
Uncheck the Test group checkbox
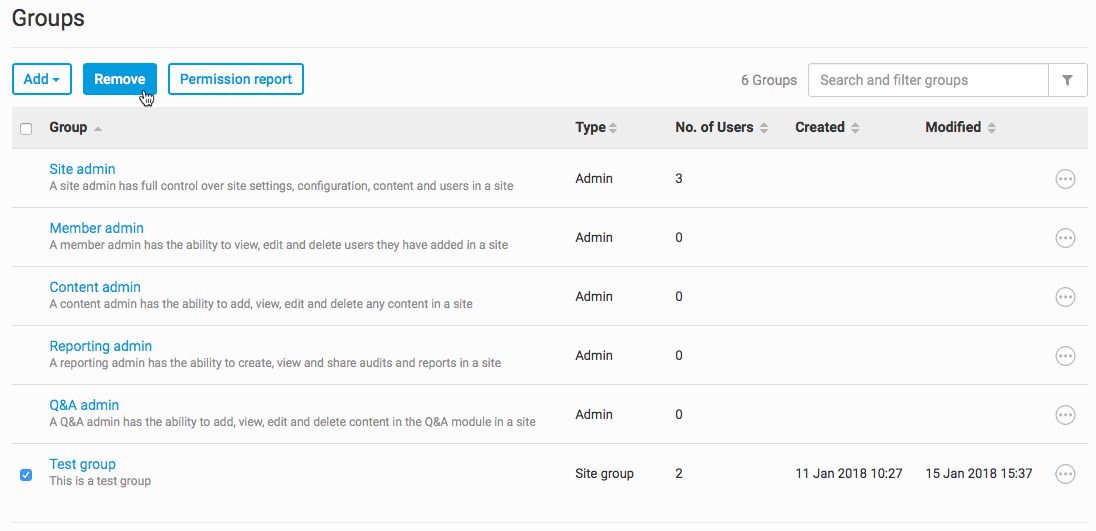click(26, 474)
